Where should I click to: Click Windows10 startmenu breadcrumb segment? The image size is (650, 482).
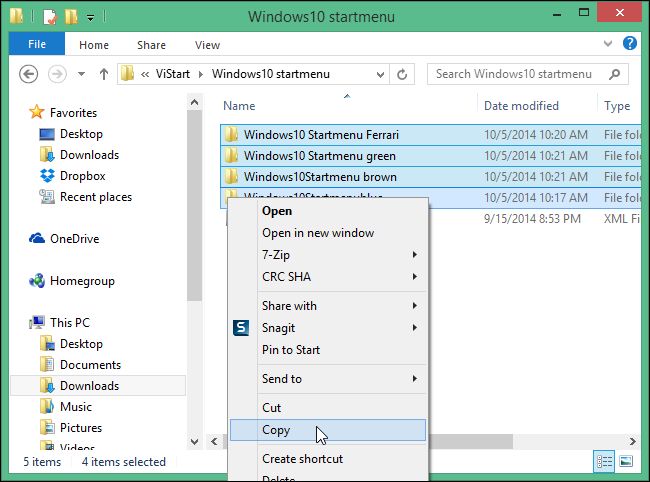click(271, 74)
